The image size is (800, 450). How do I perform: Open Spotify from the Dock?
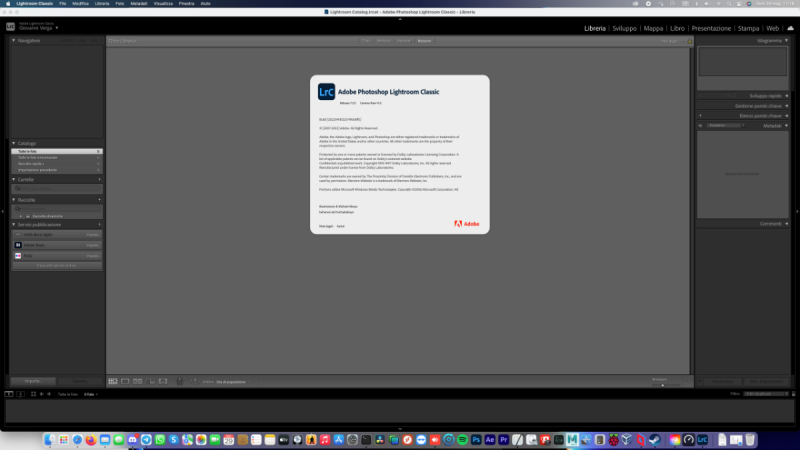click(462, 440)
